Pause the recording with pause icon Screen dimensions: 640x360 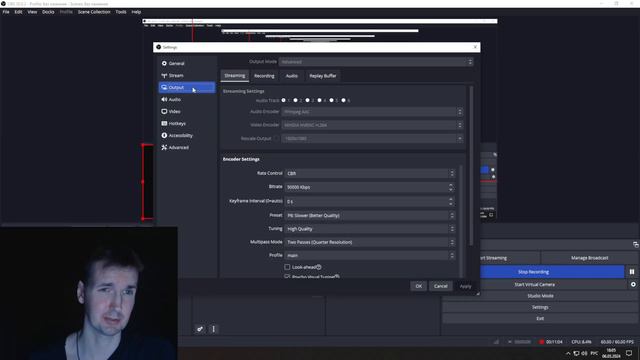(x=632, y=272)
